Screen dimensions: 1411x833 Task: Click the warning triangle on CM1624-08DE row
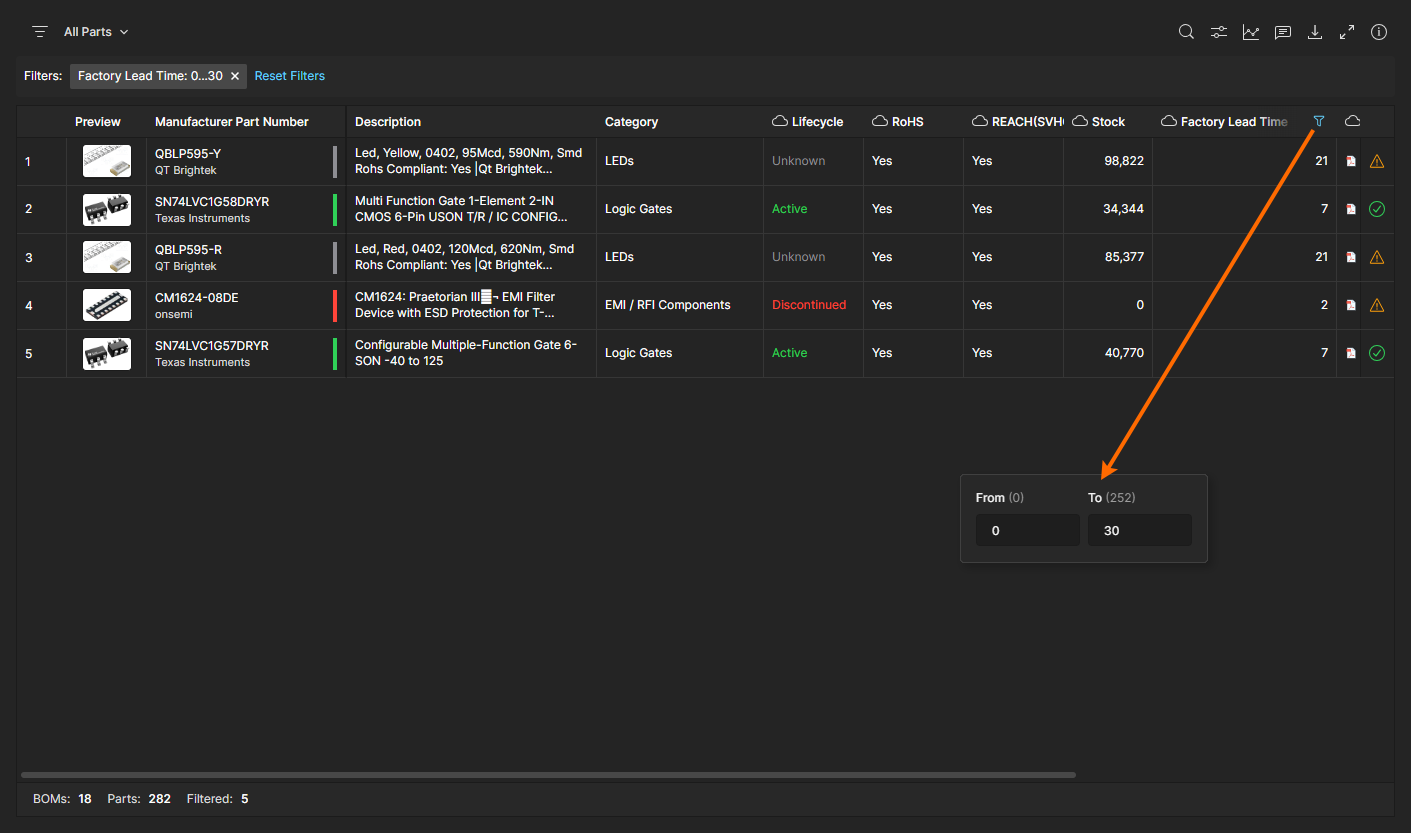tap(1377, 305)
